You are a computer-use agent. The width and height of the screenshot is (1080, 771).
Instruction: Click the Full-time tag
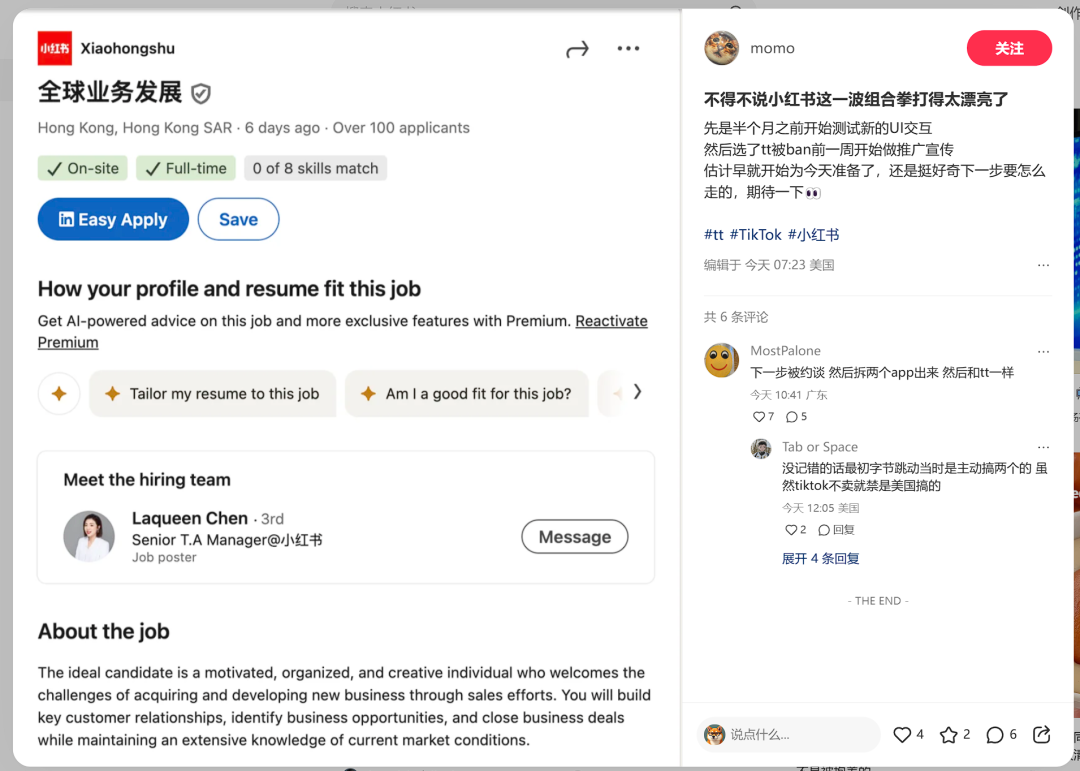(x=186, y=168)
